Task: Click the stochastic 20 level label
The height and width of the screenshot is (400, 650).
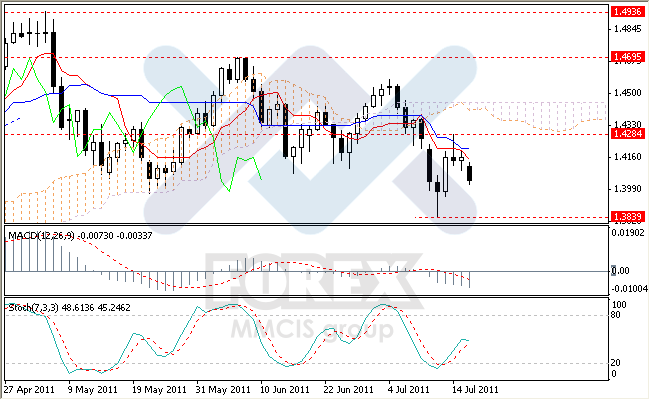Action: pos(616,363)
